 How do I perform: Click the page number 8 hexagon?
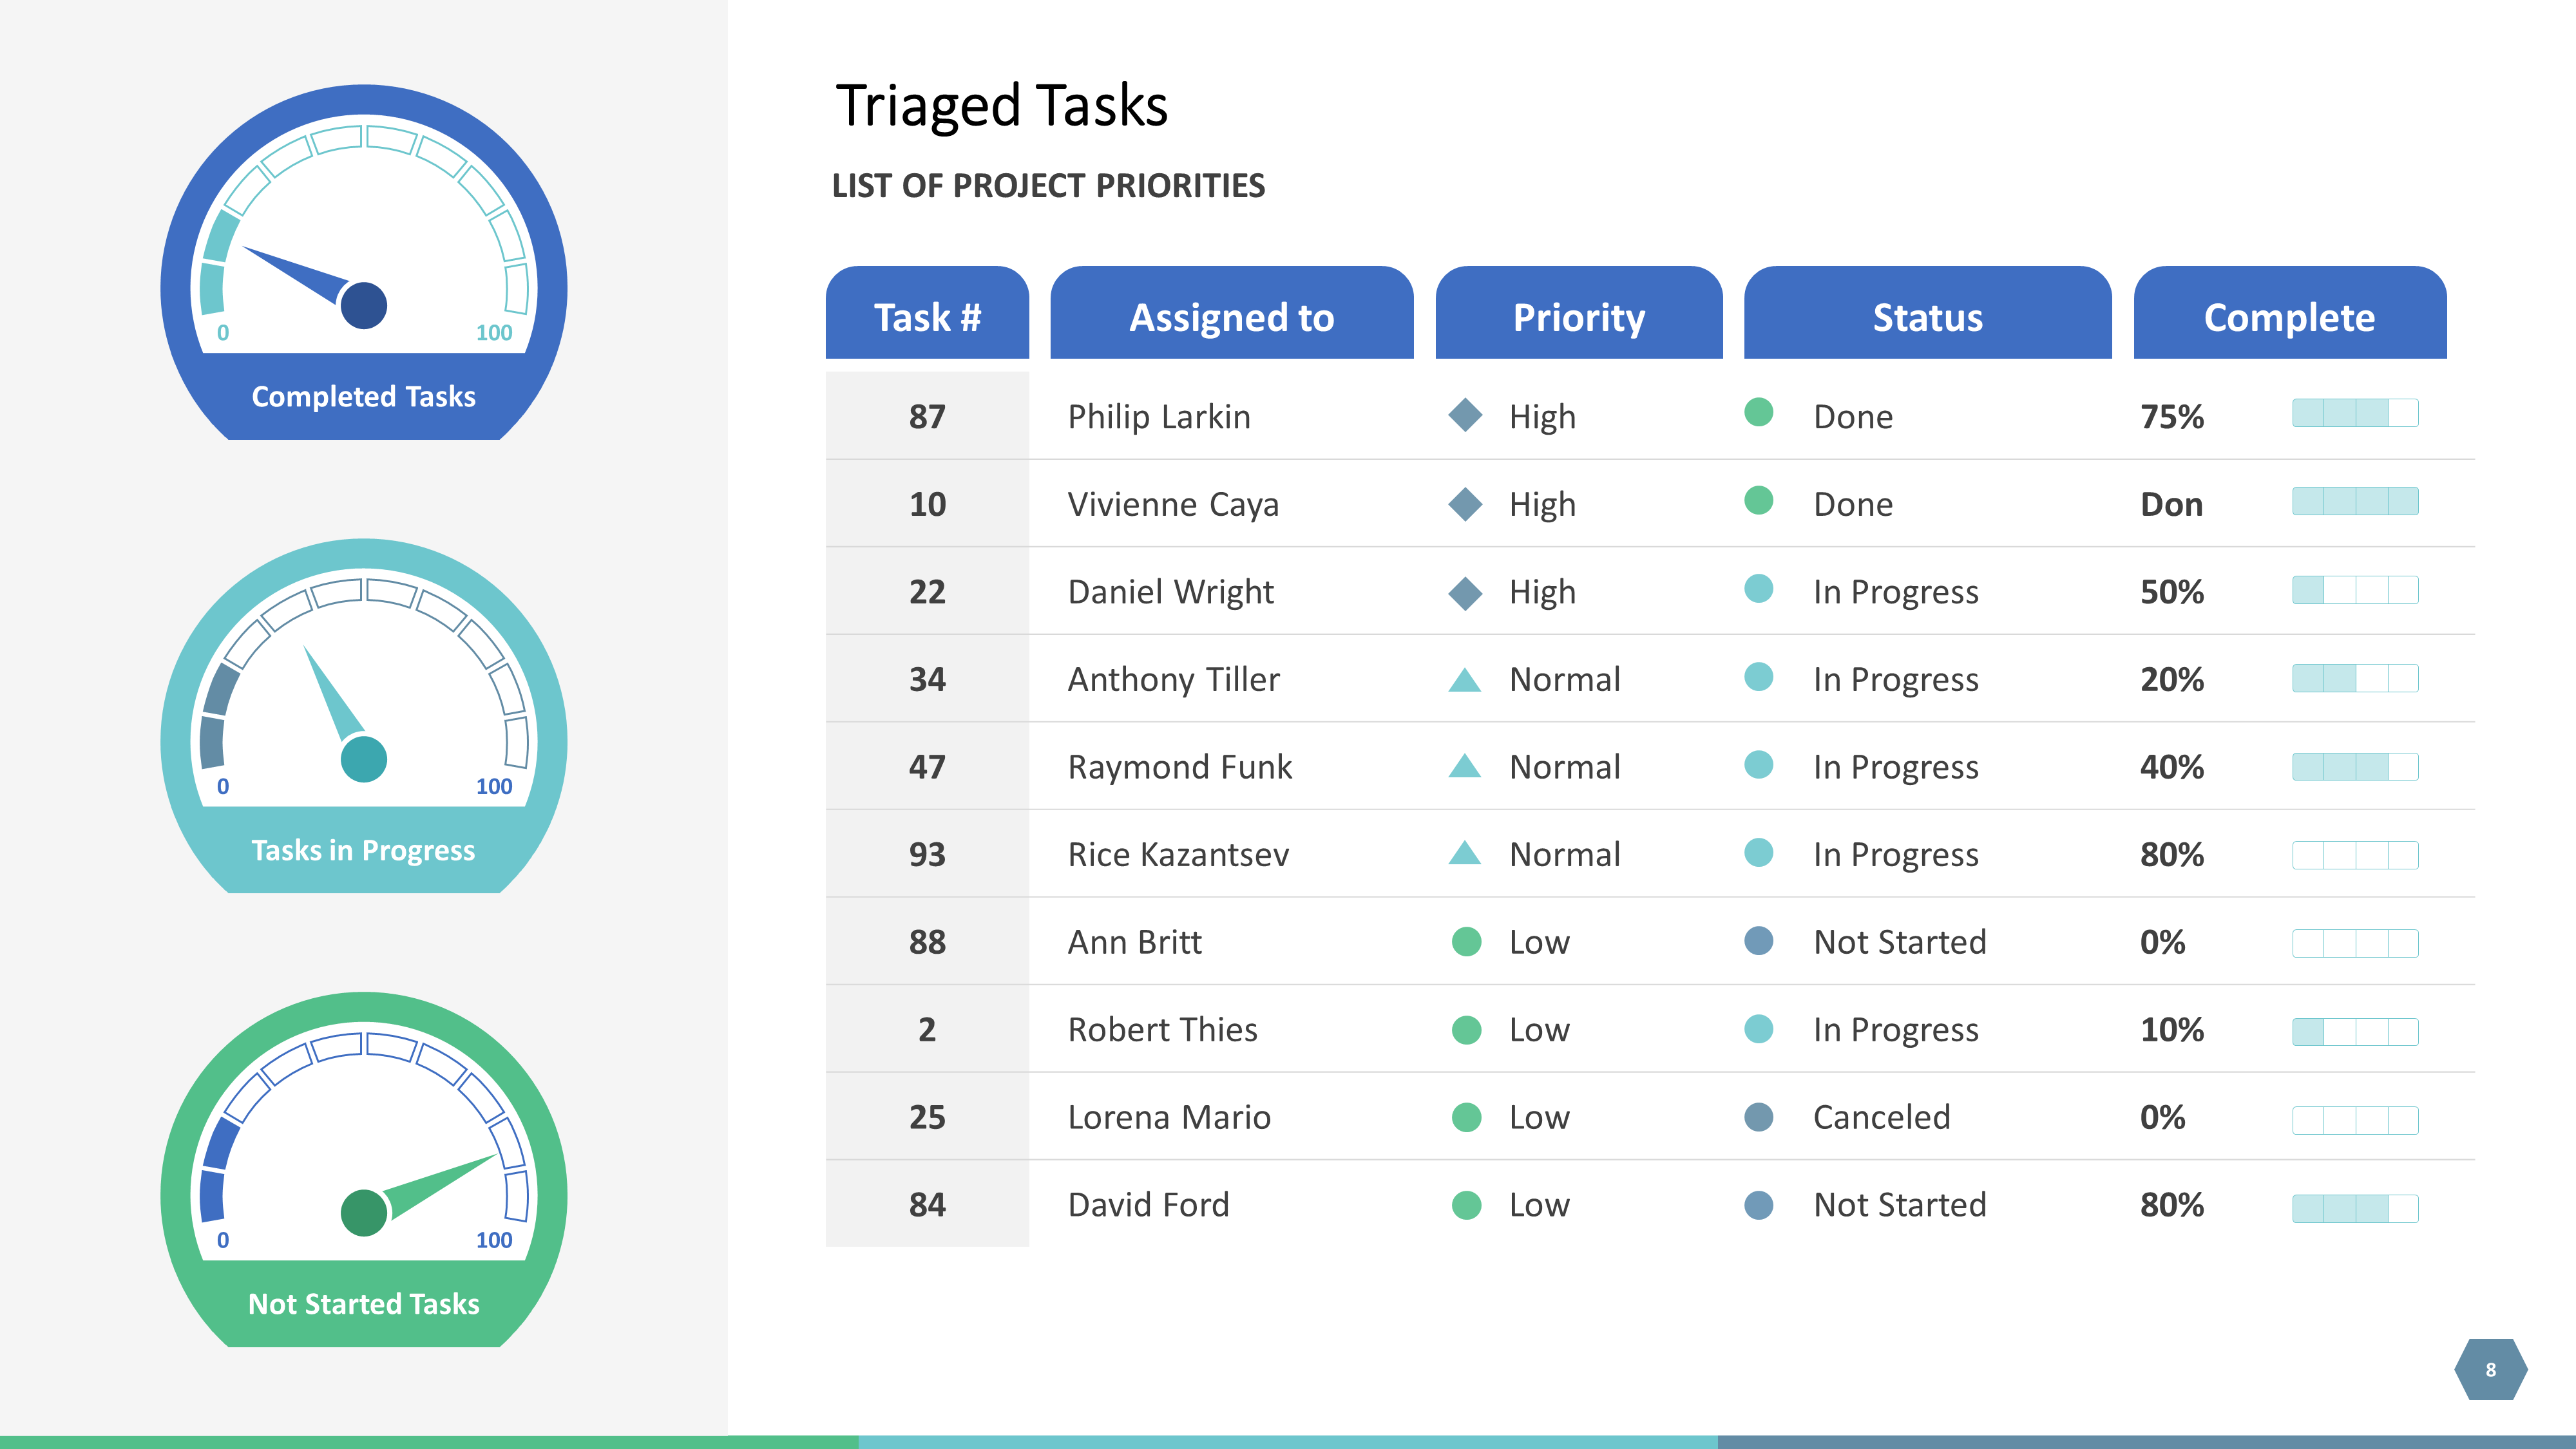click(x=2490, y=1369)
